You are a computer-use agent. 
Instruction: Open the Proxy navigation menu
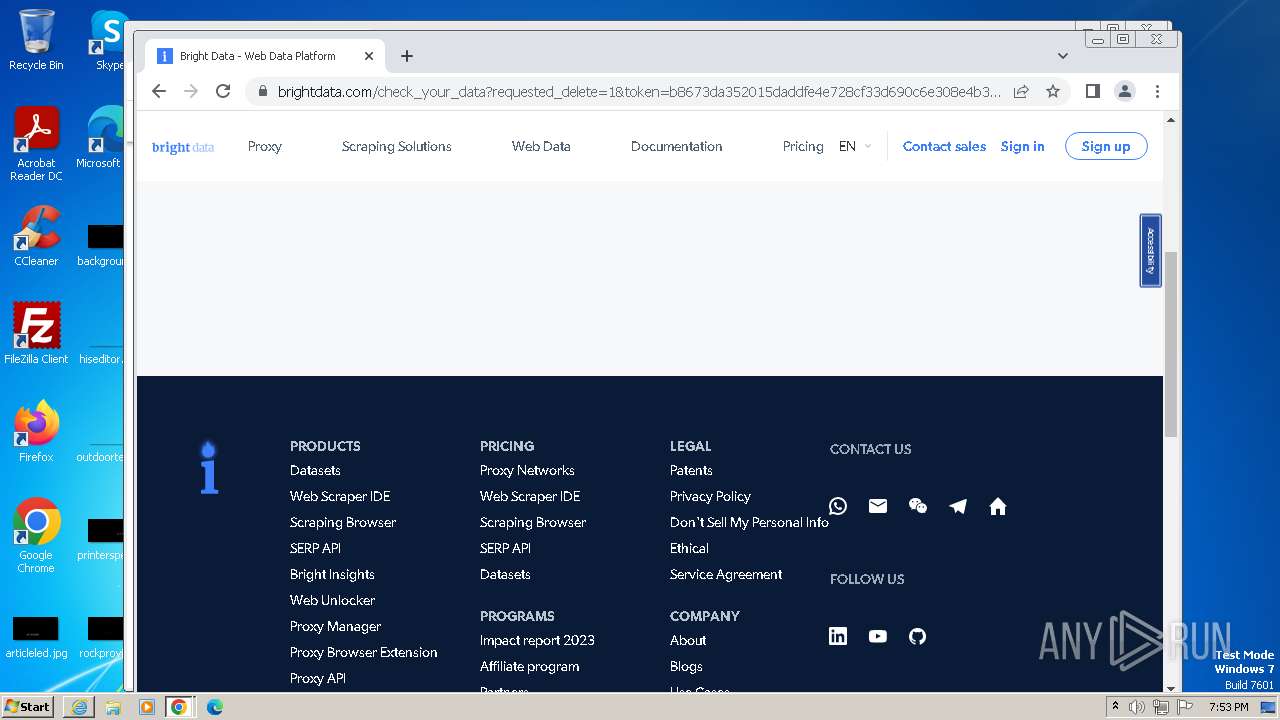click(265, 147)
